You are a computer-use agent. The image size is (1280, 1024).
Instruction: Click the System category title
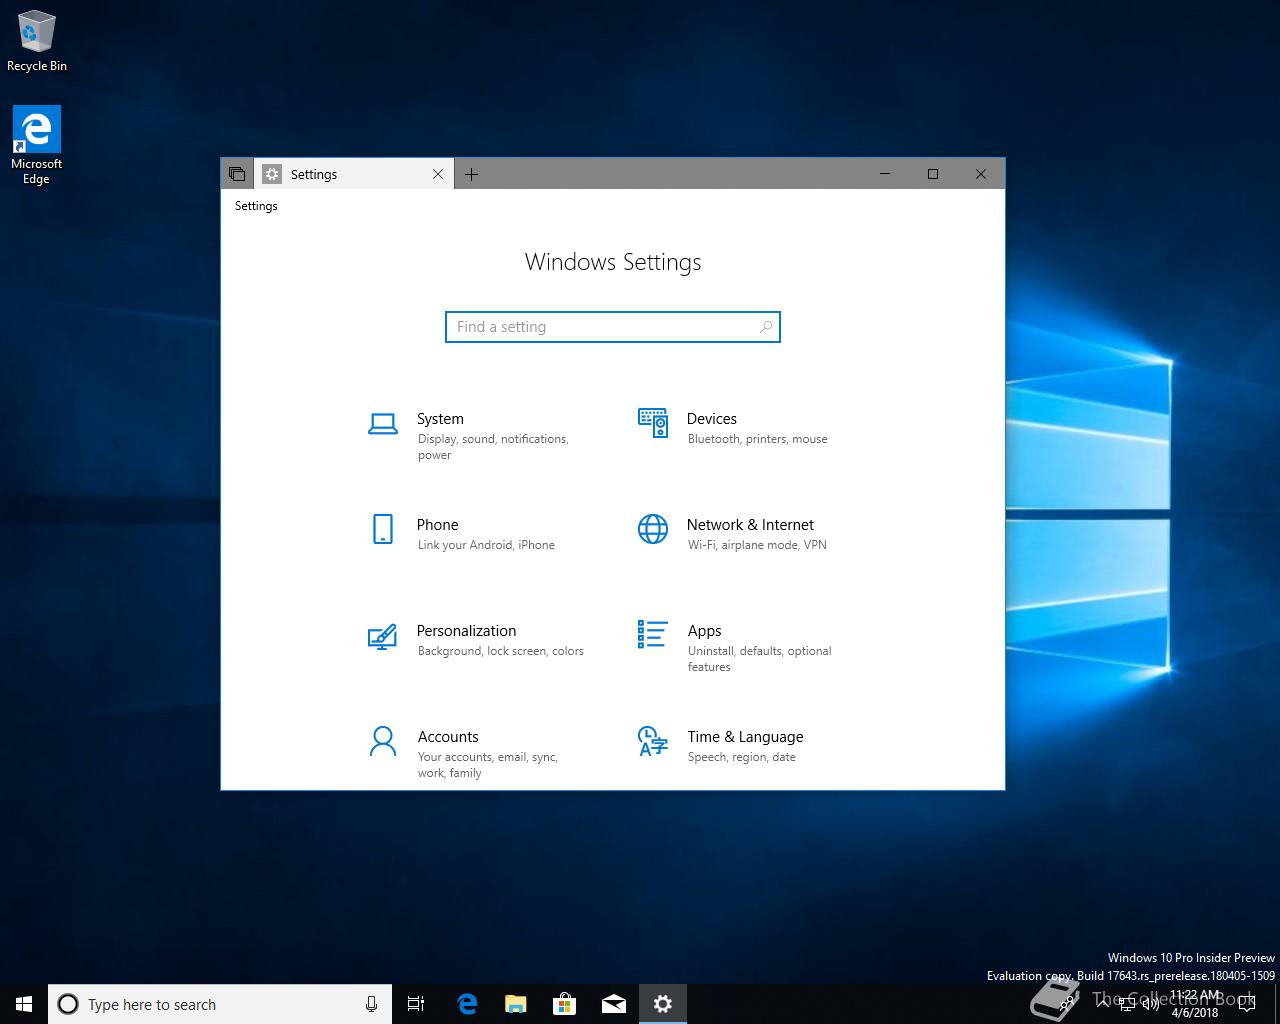click(x=440, y=419)
